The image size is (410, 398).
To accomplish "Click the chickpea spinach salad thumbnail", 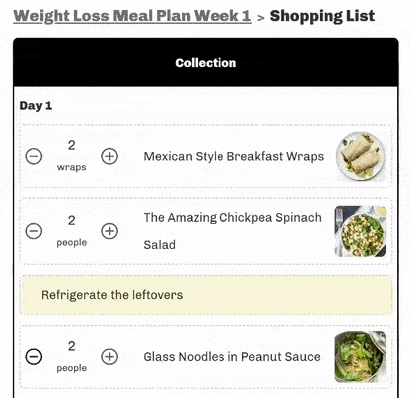I will coord(360,231).
